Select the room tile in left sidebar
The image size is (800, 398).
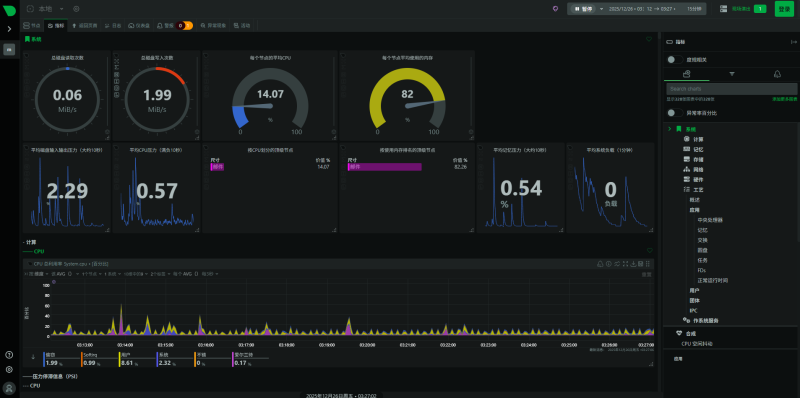coord(9,49)
